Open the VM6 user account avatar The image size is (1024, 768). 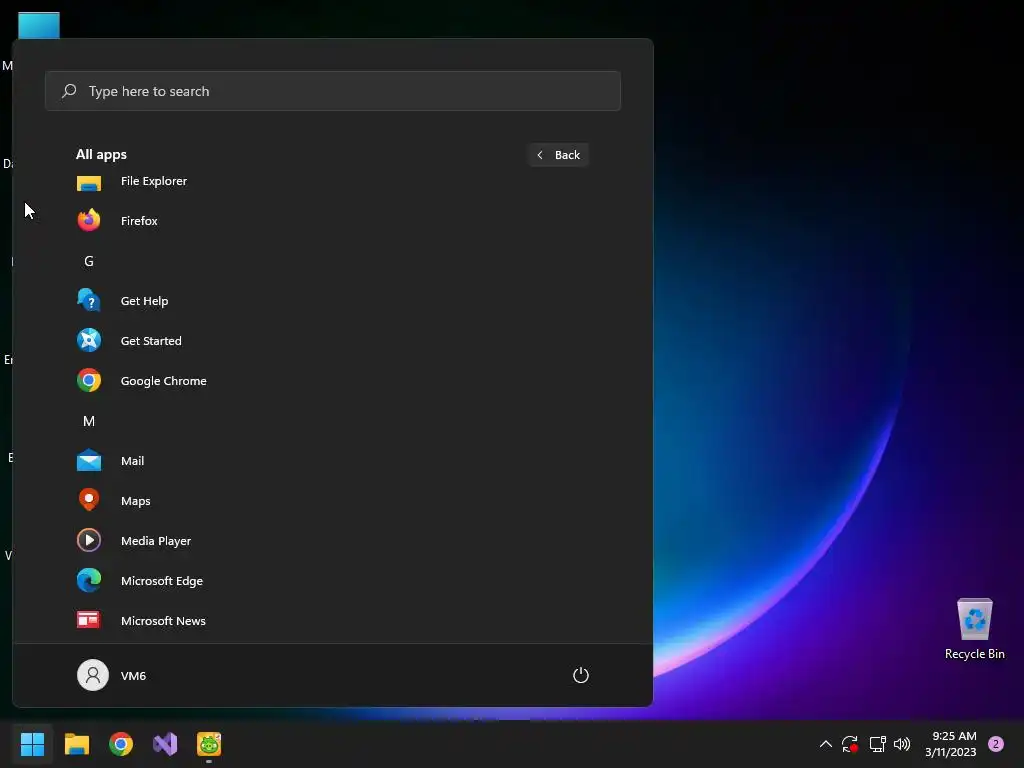pos(93,675)
